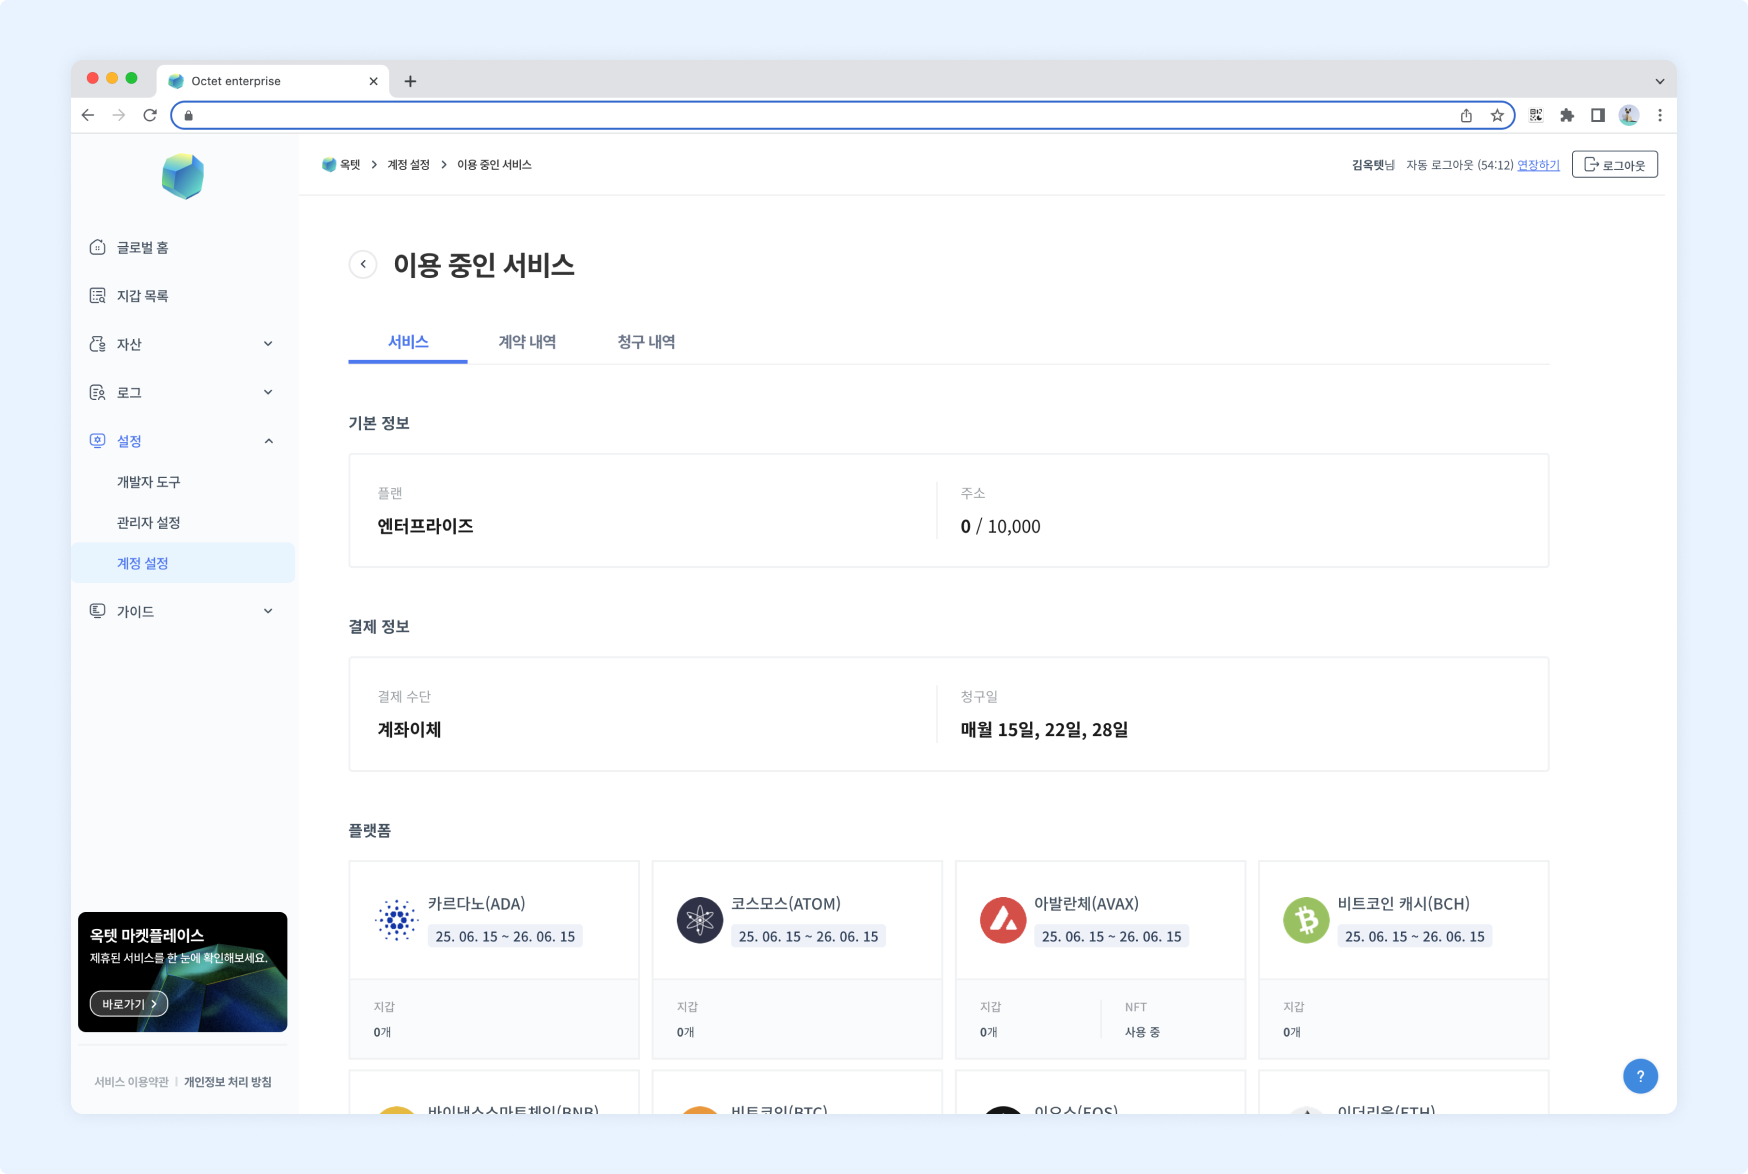
Task: Switch to the 계약 내역 tab
Action: click(527, 342)
